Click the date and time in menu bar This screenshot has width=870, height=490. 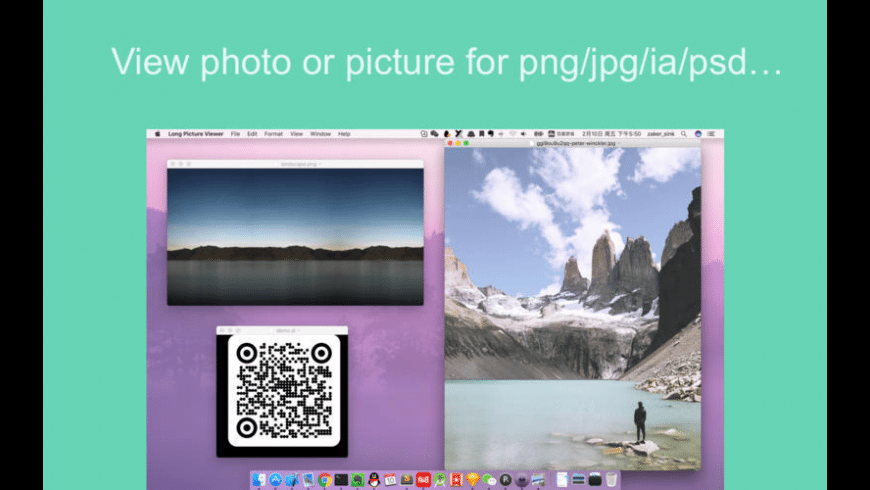tap(611, 134)
